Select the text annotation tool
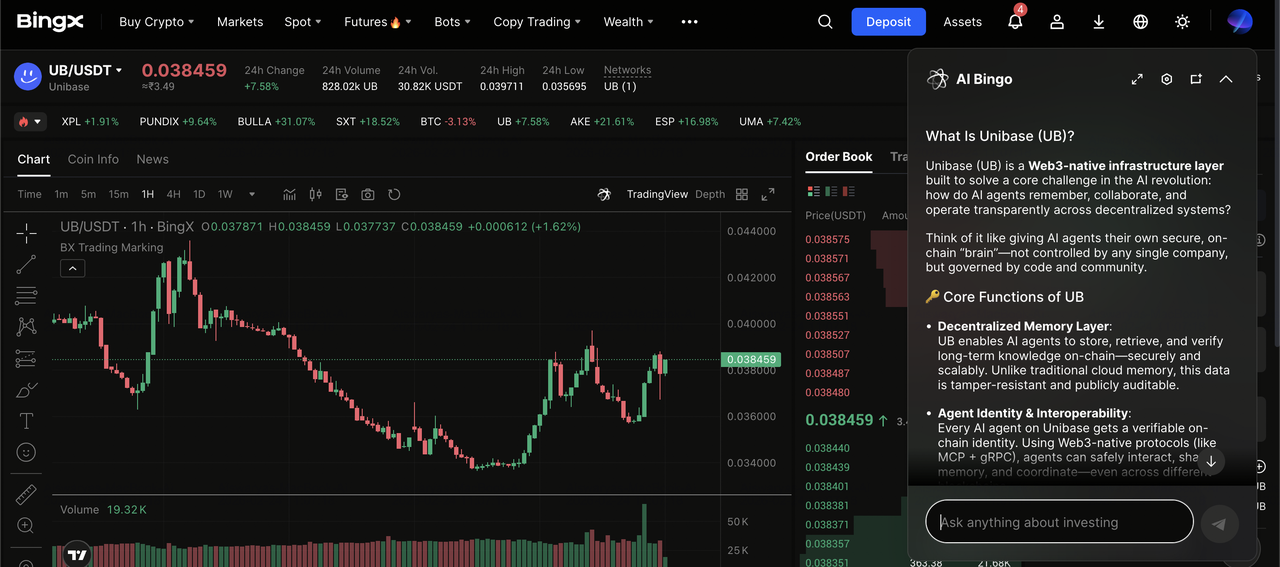 26,421
